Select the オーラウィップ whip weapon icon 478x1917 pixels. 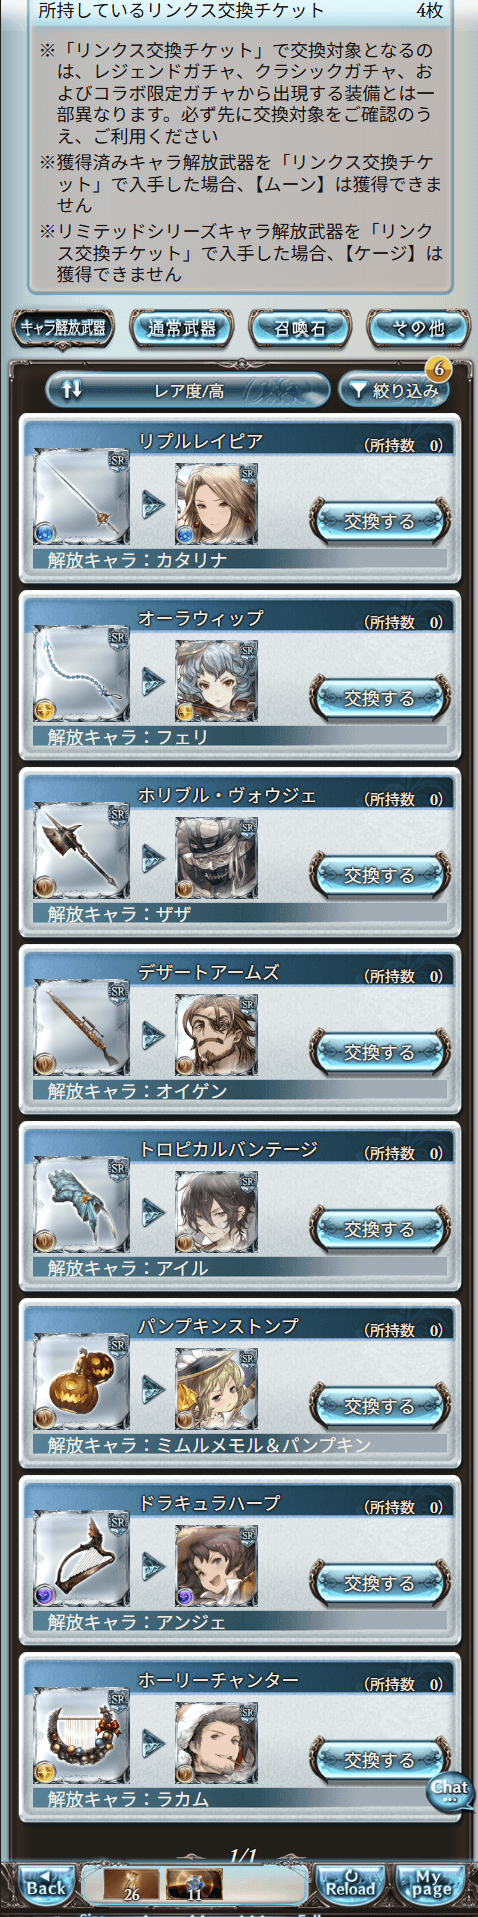pyautogui.click(x=82, y=674)
